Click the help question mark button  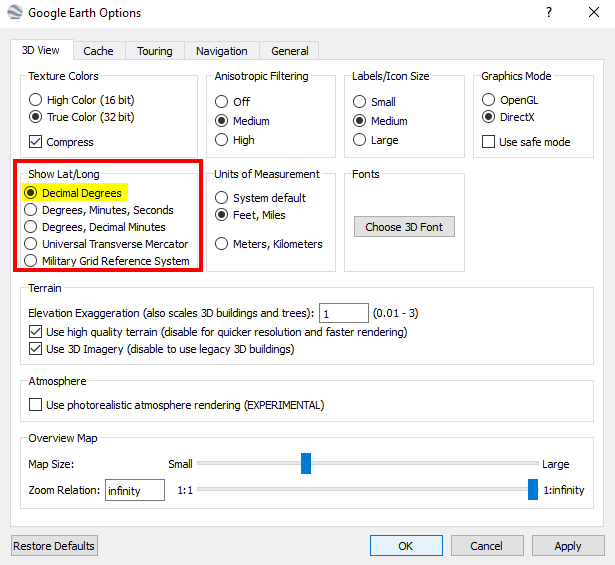(549, 12)
